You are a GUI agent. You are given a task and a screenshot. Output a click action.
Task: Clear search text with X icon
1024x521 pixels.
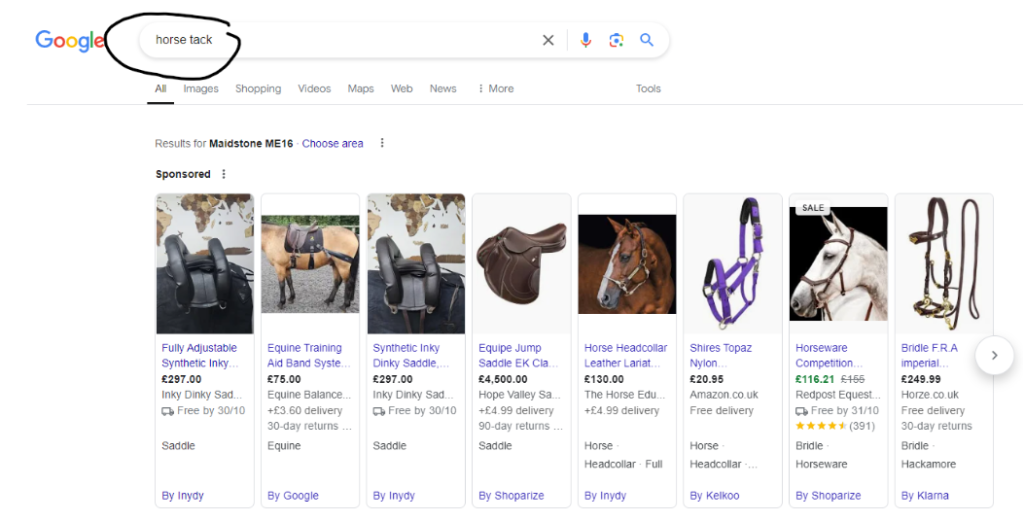click(x=548, y=40)
